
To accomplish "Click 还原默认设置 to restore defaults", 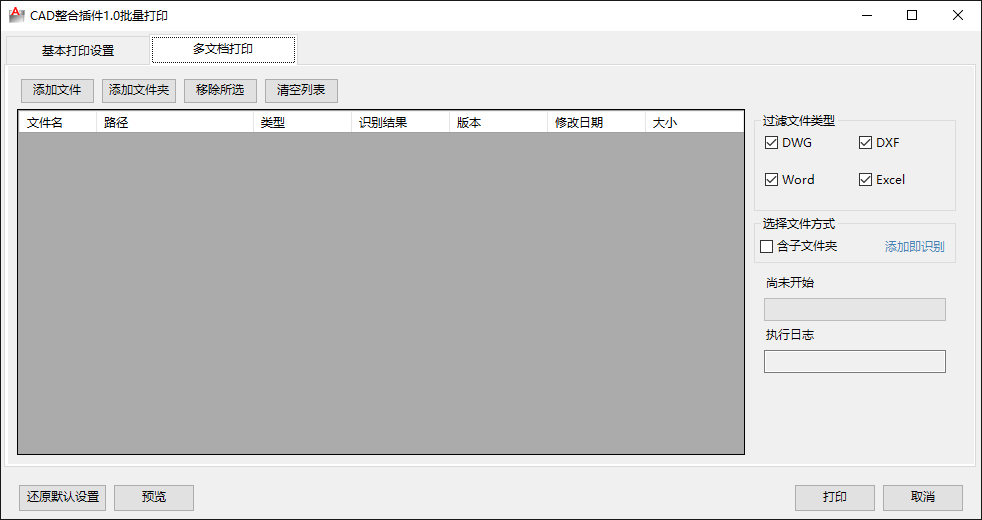I will [x=63, y=497].
